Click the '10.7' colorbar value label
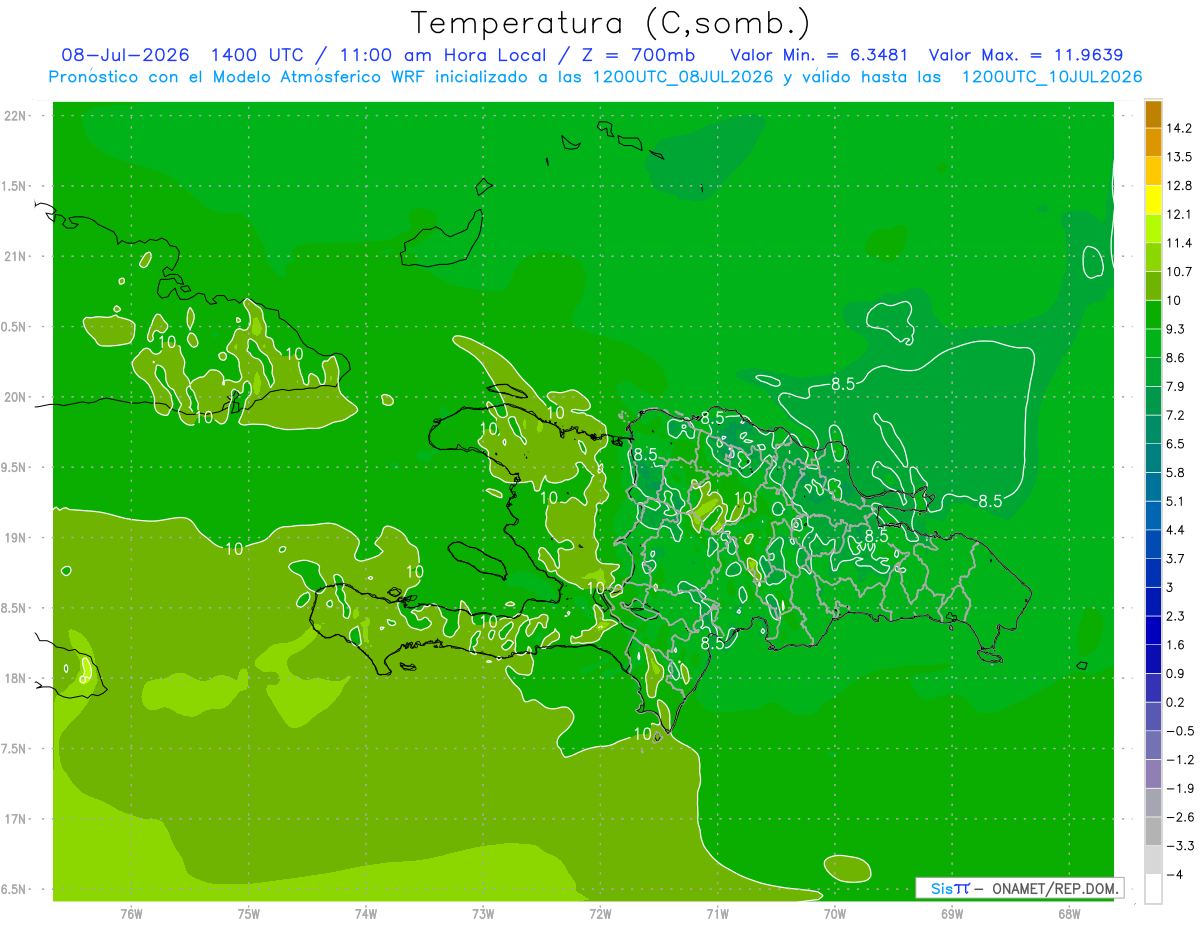Screen dimensions: 1200x927 click(x=1179, y=272)
